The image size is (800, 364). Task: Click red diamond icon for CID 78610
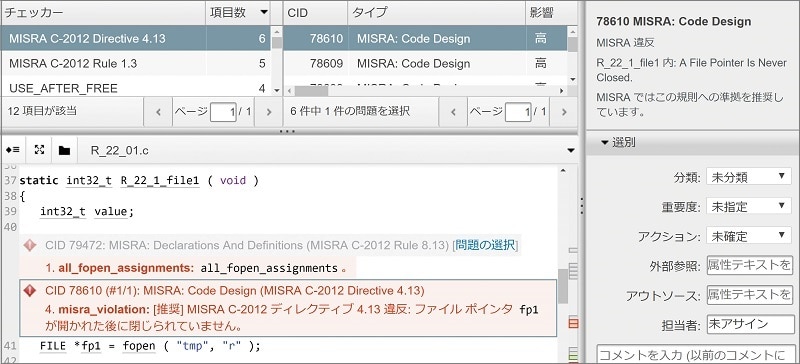coord(30,291)
